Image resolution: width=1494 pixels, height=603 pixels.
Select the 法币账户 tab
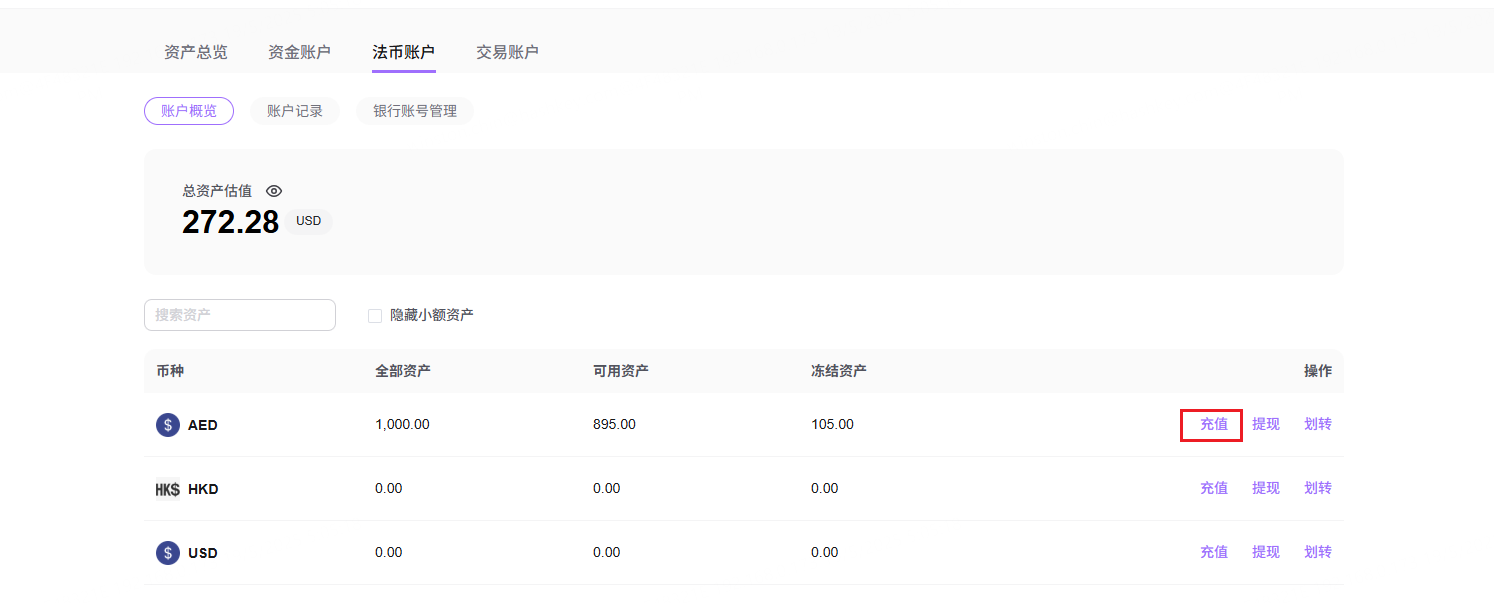pyautogui.click(x=404, y=52)
